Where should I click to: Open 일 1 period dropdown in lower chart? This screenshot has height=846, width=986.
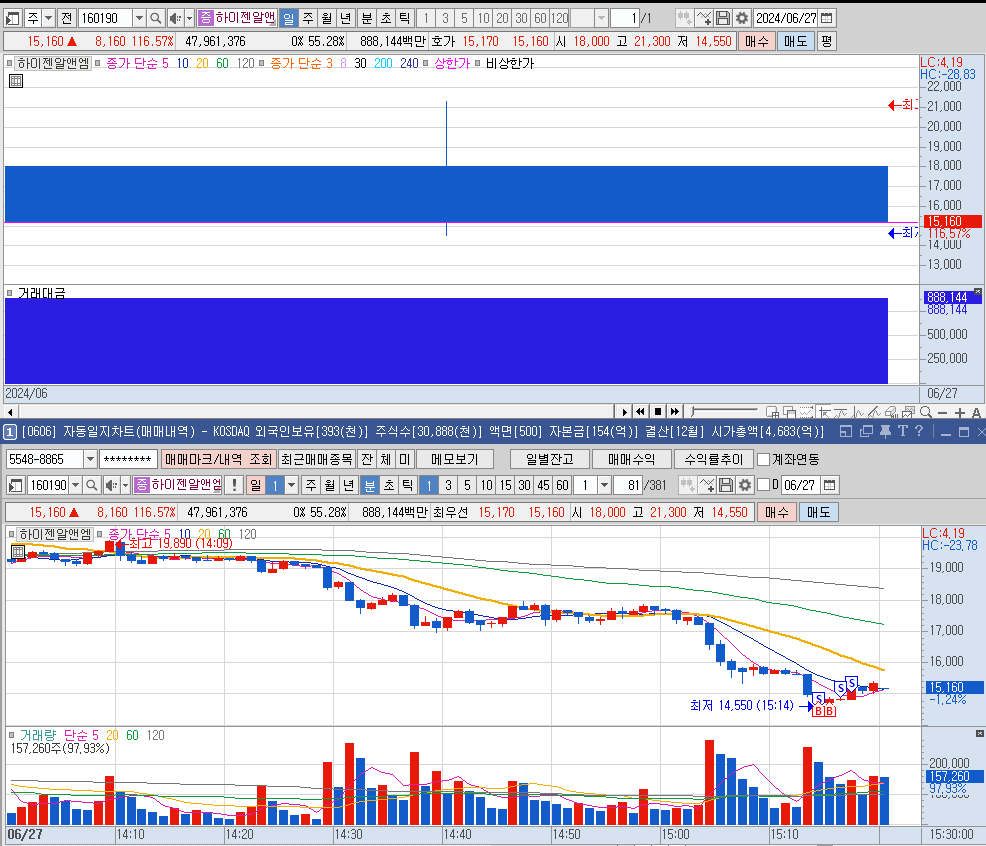(x=291, y=485)
